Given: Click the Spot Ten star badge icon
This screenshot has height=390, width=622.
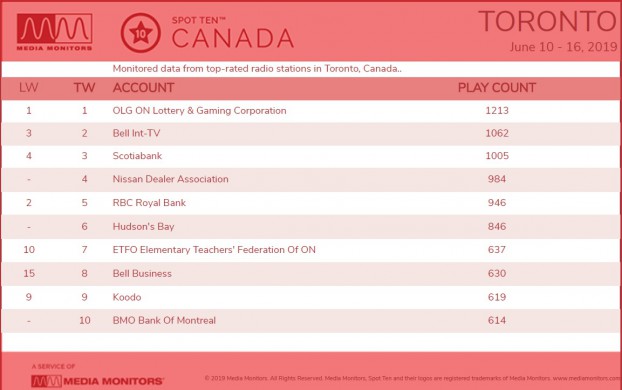Looking at the screenshot, I should [x=141, y=33].
